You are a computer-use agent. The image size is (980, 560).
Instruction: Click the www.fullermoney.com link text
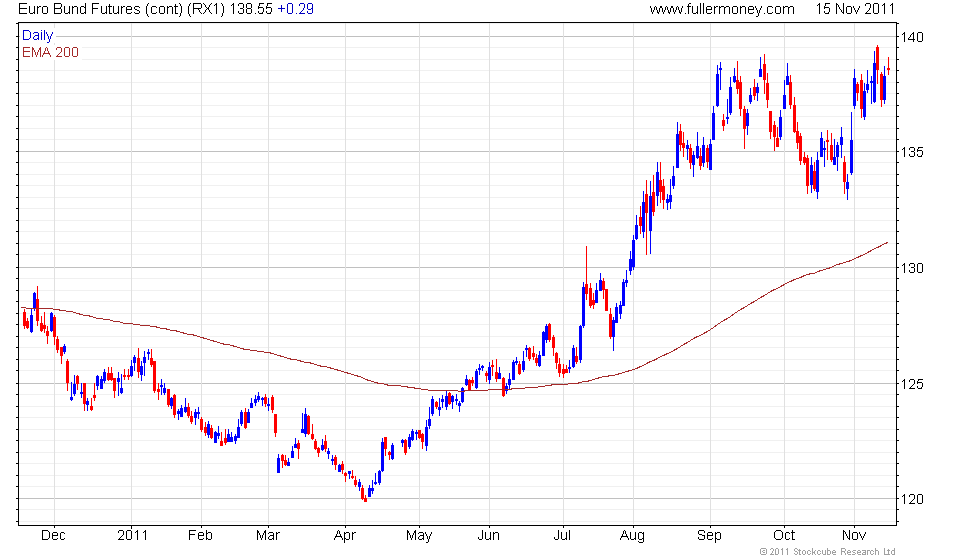click(722, 9)
